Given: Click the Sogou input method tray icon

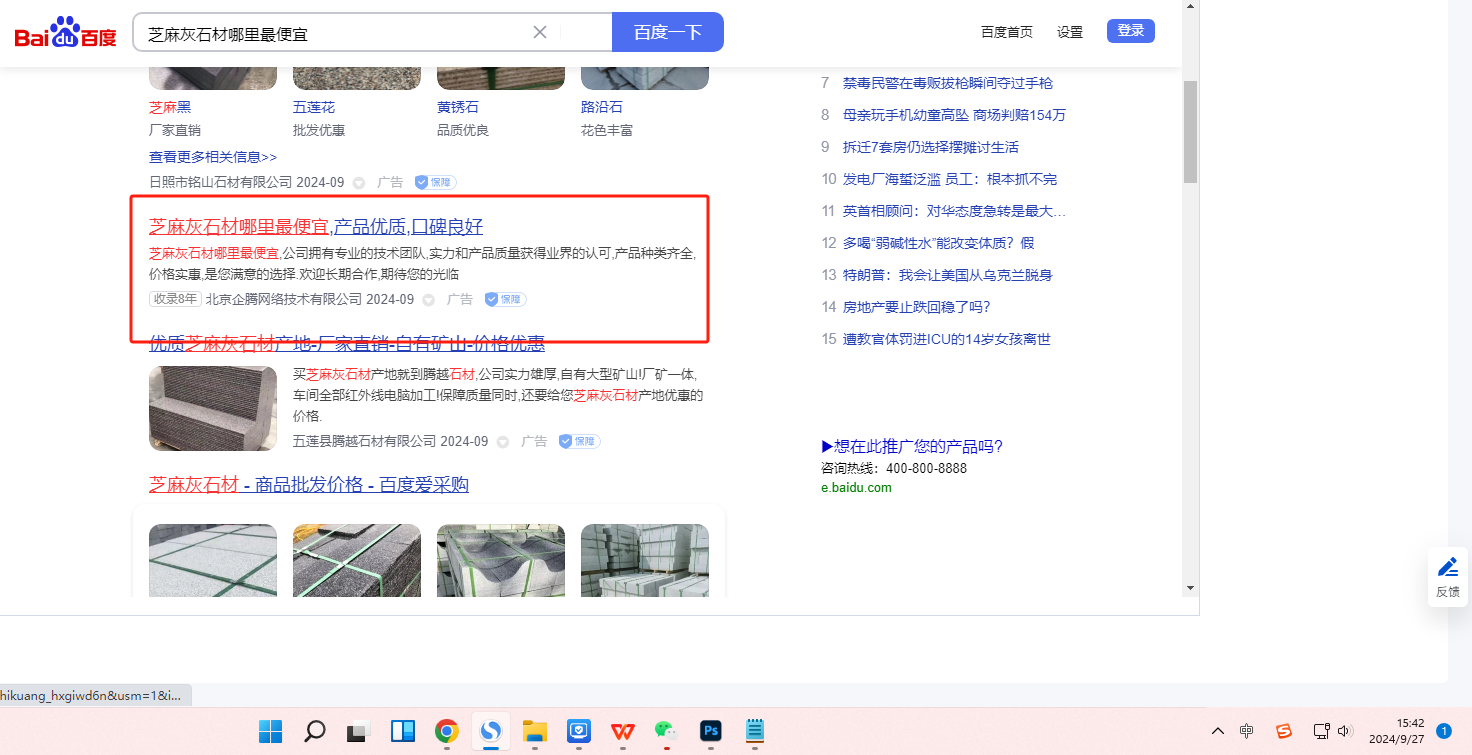Looking at the screenshot, I should [1284, 731].
